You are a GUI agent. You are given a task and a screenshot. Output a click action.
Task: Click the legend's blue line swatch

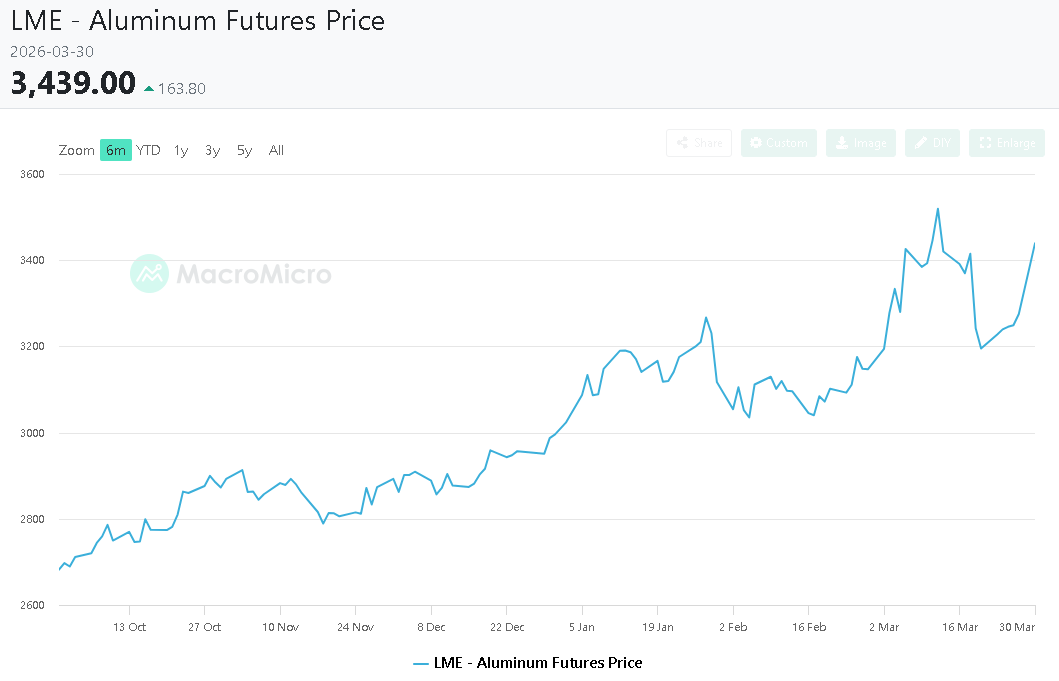click(420, 663)
